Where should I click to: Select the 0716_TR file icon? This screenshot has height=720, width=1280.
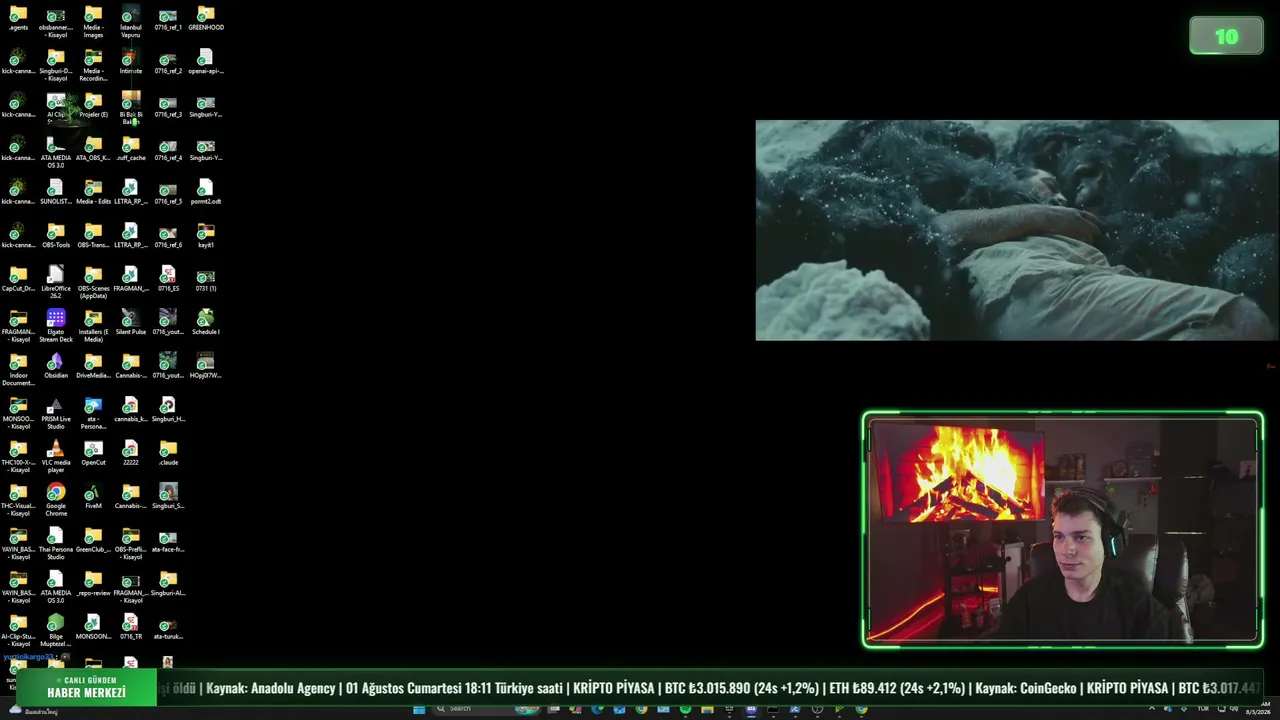pyautogui.click(x=131, y=628)
